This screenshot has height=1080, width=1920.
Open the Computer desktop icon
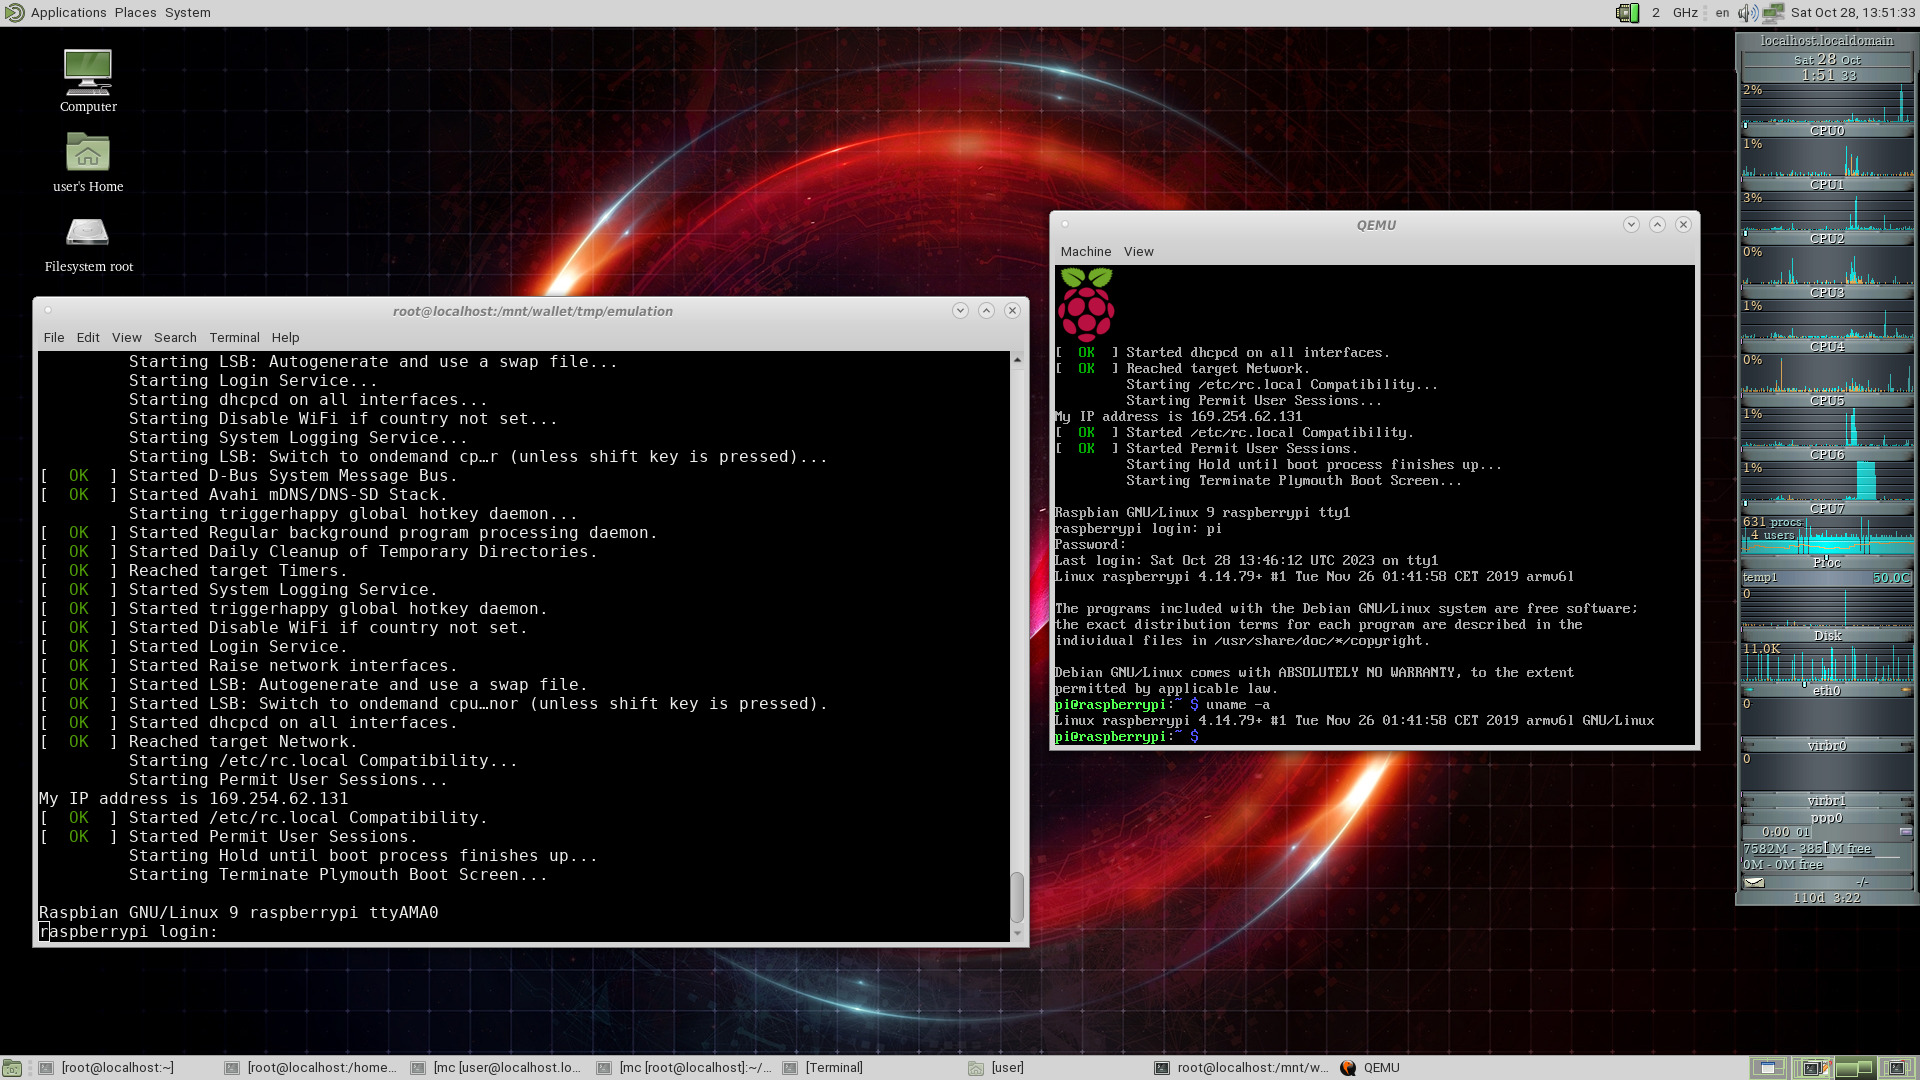88,73
